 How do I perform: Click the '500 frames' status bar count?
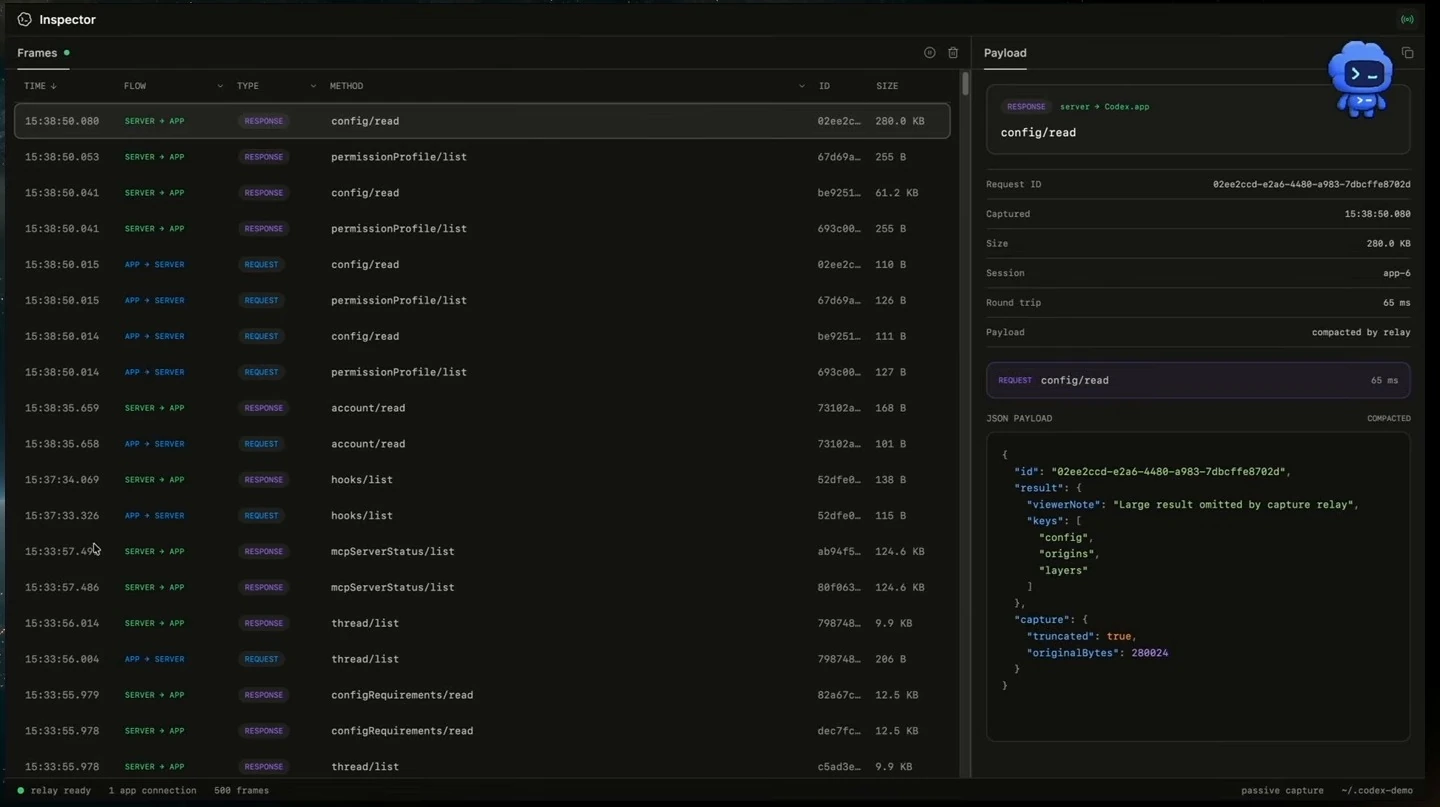(241, 790)
